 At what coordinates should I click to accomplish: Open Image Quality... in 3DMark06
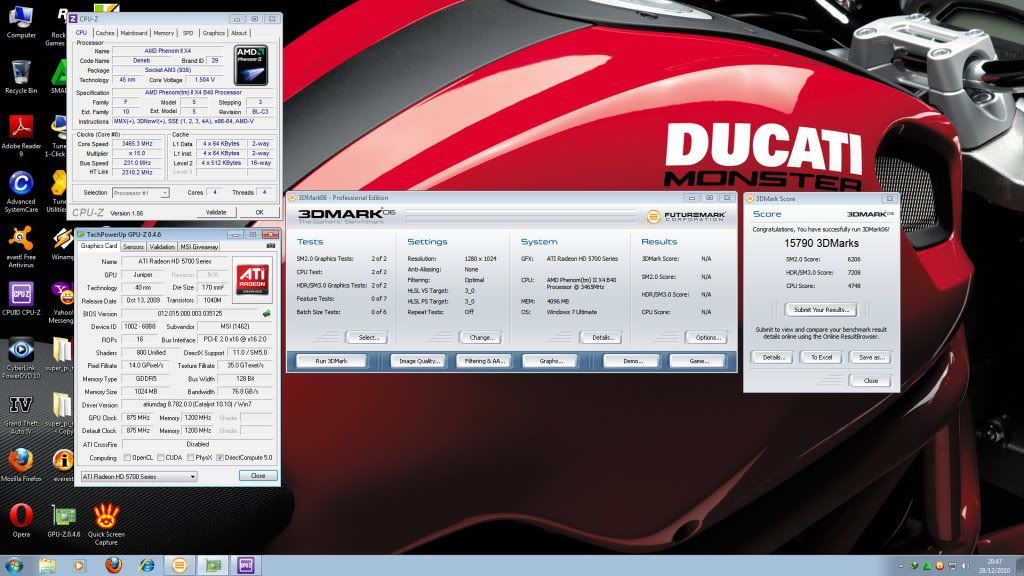(419, 361)
